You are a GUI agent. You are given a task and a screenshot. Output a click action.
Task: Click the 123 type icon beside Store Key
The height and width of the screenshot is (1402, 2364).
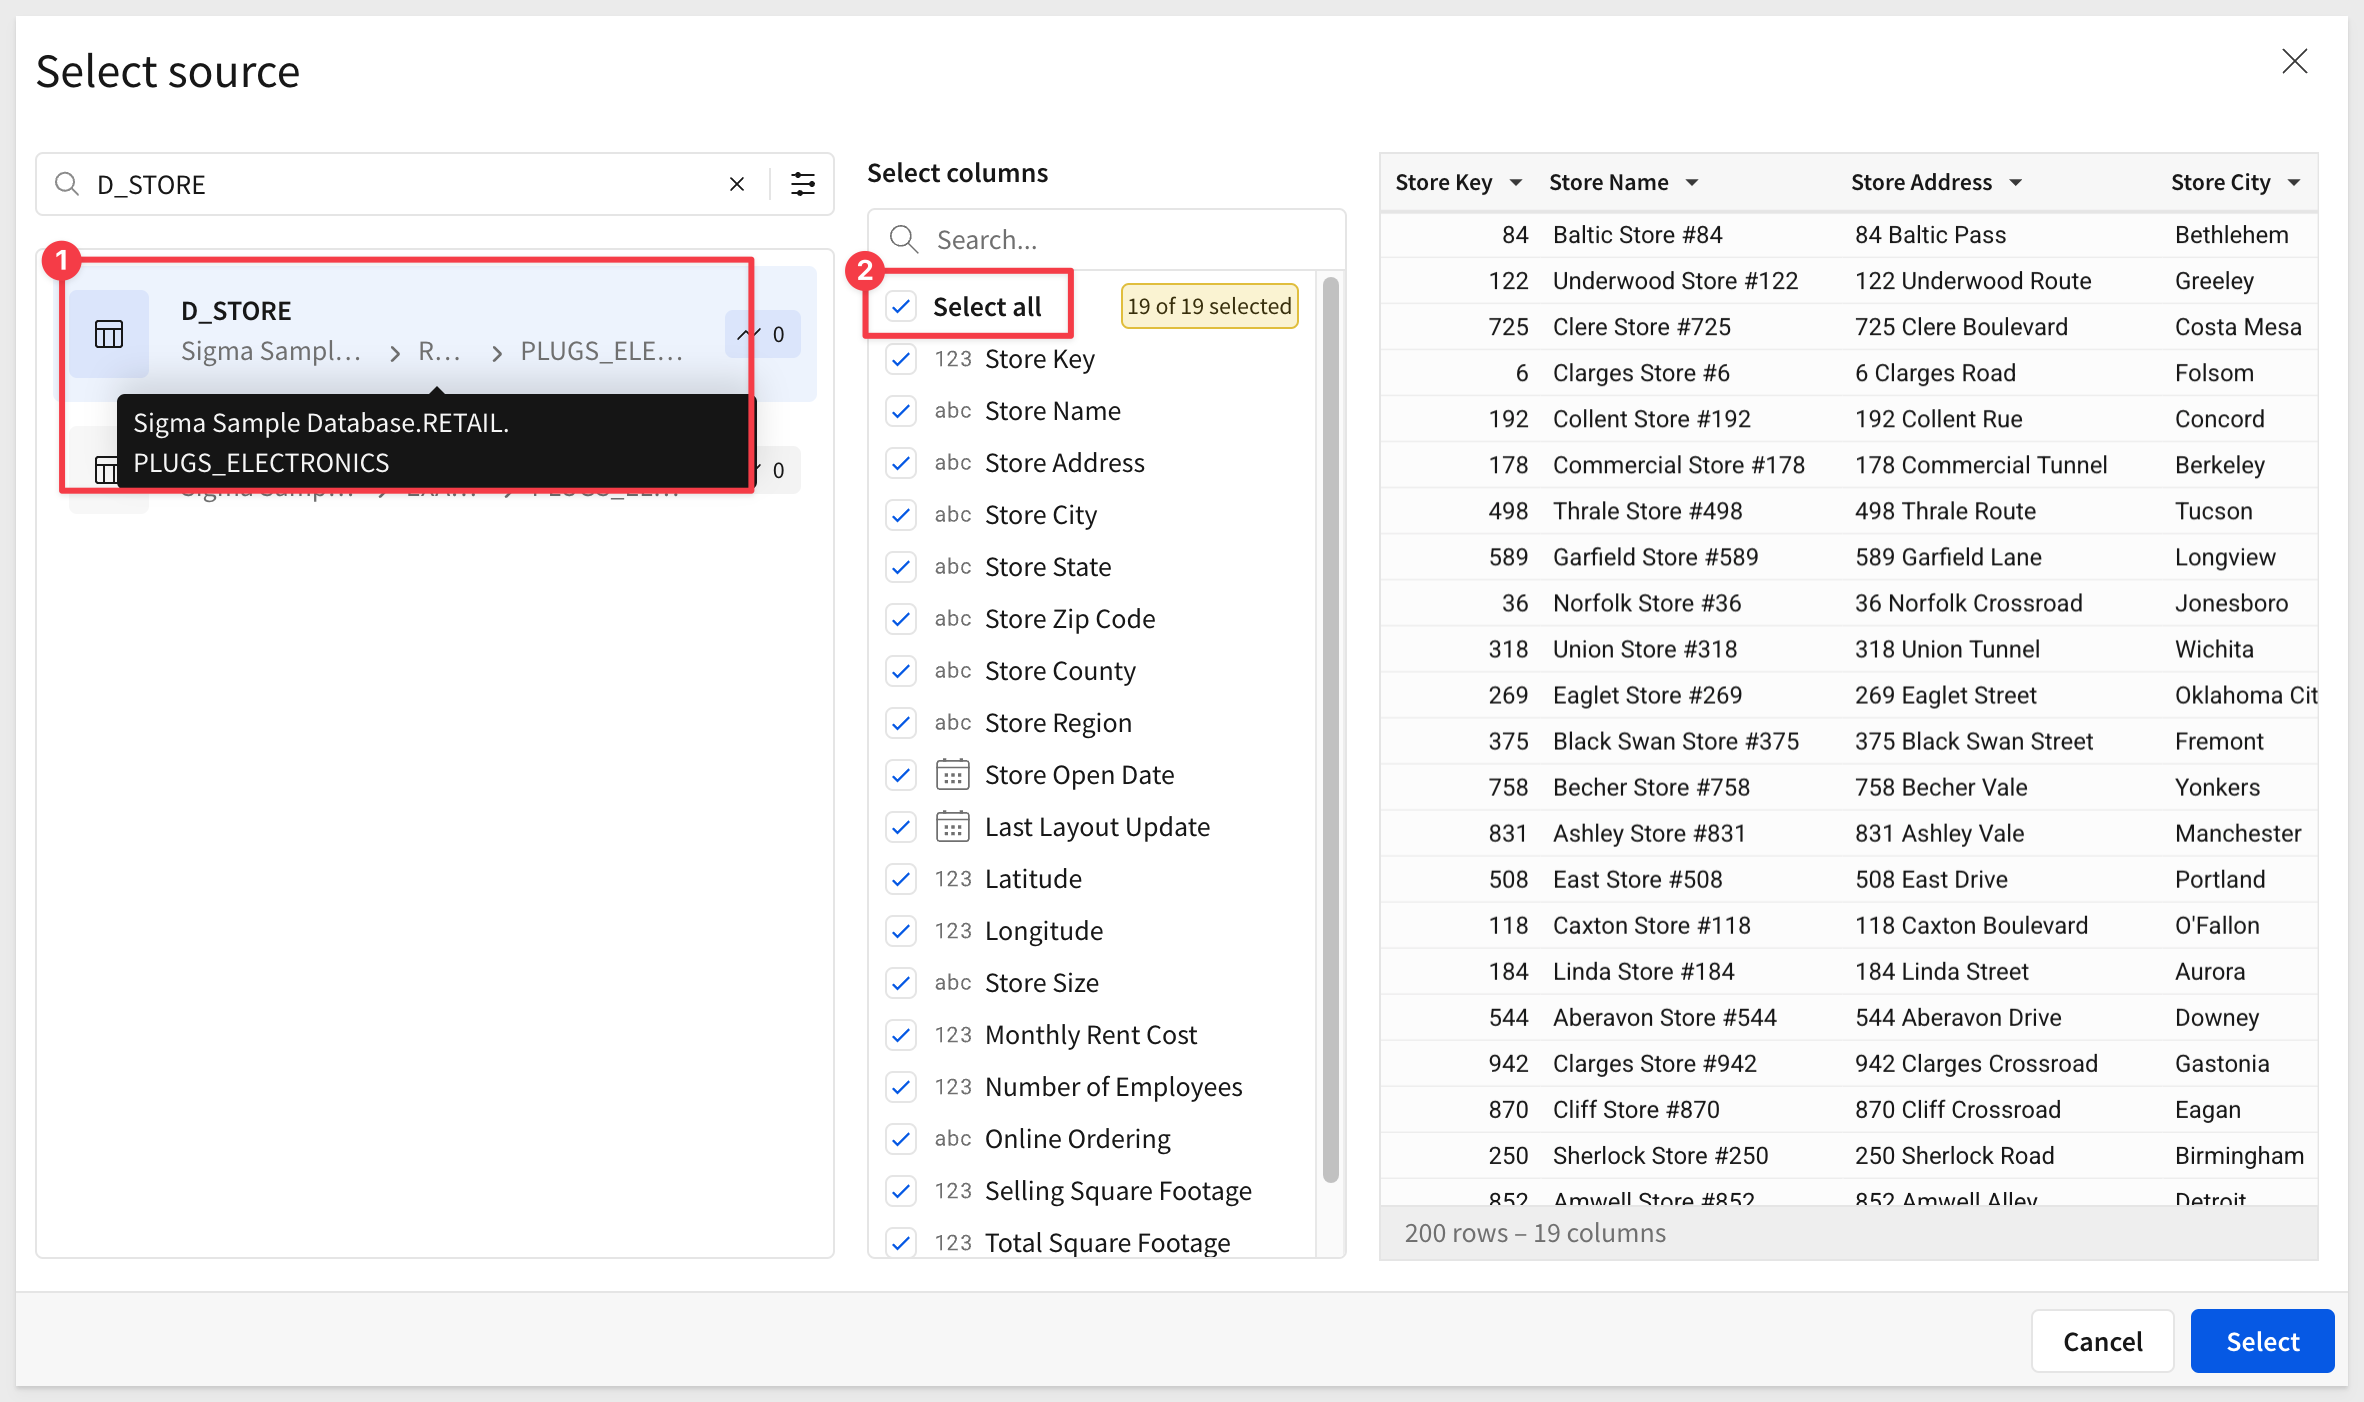click(953, 359)
